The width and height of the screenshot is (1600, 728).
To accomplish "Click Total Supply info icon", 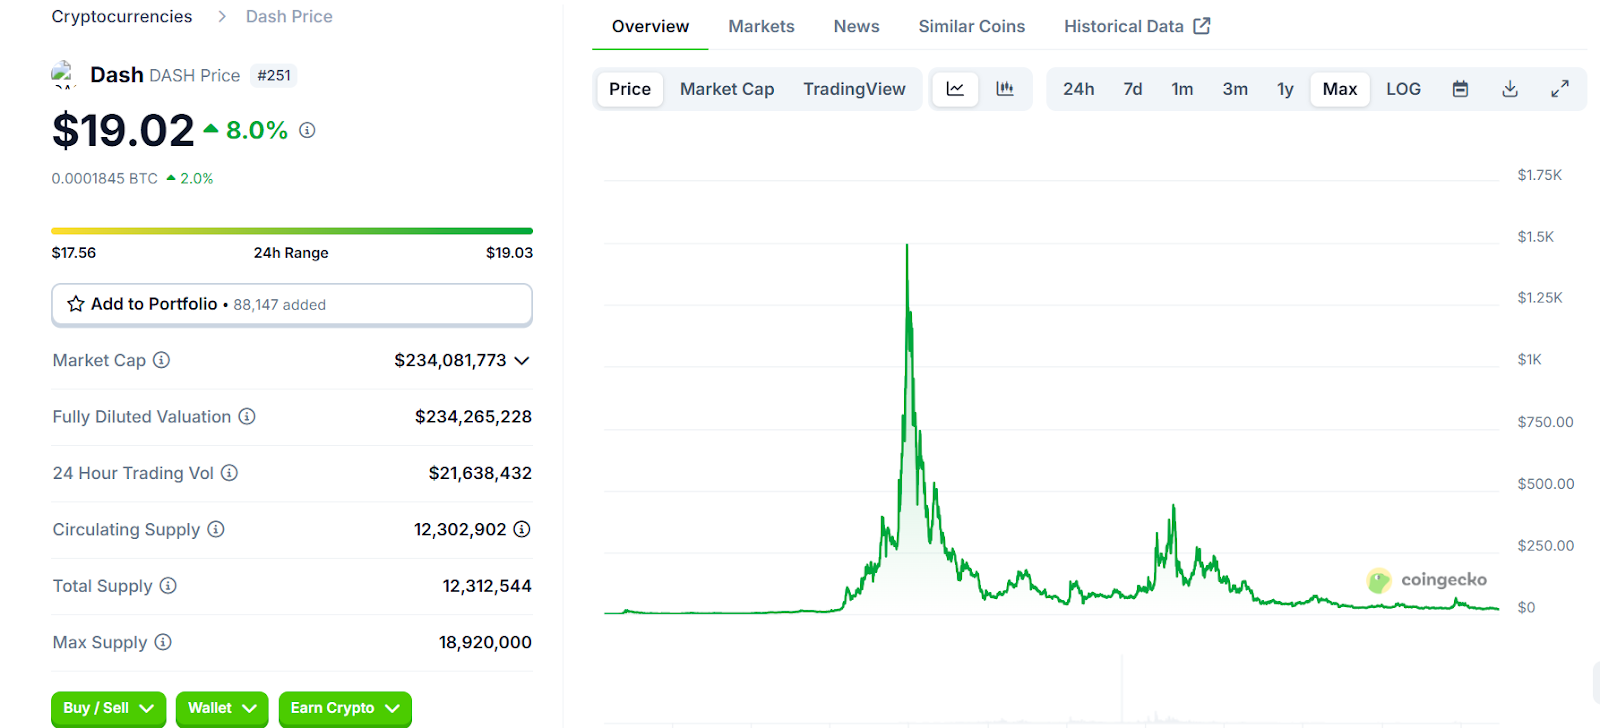I will pos(168,585).
